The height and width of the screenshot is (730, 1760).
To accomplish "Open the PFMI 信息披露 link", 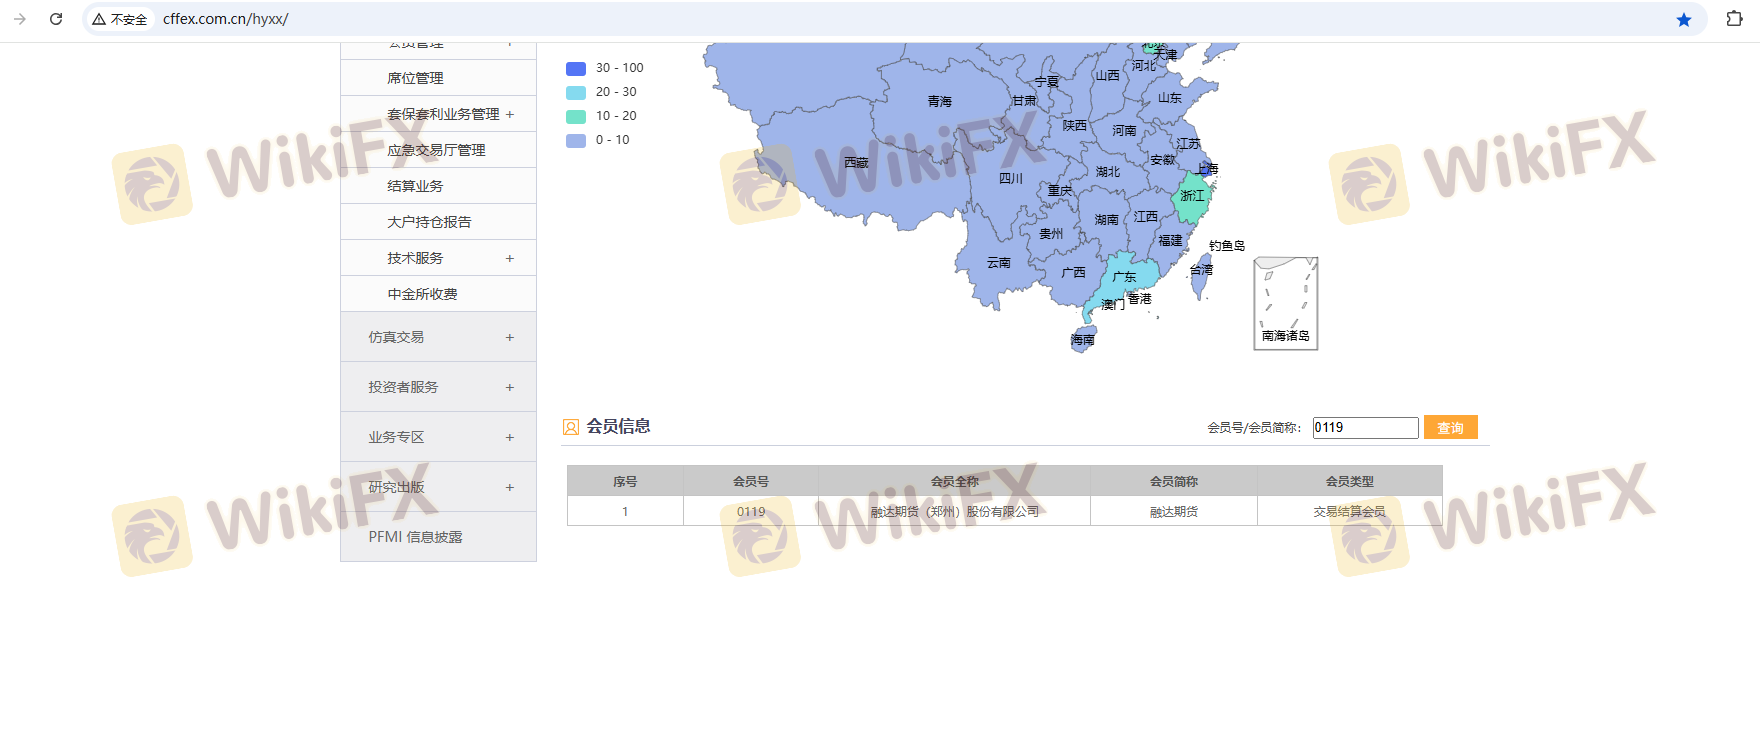I will click(415, 537).
